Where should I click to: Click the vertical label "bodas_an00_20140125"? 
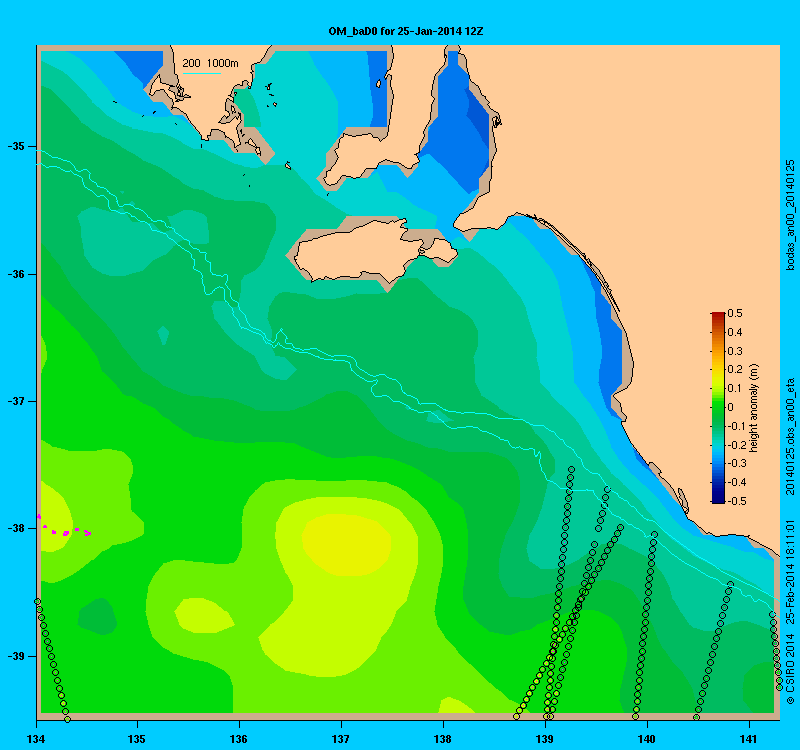tap(790, 215)
